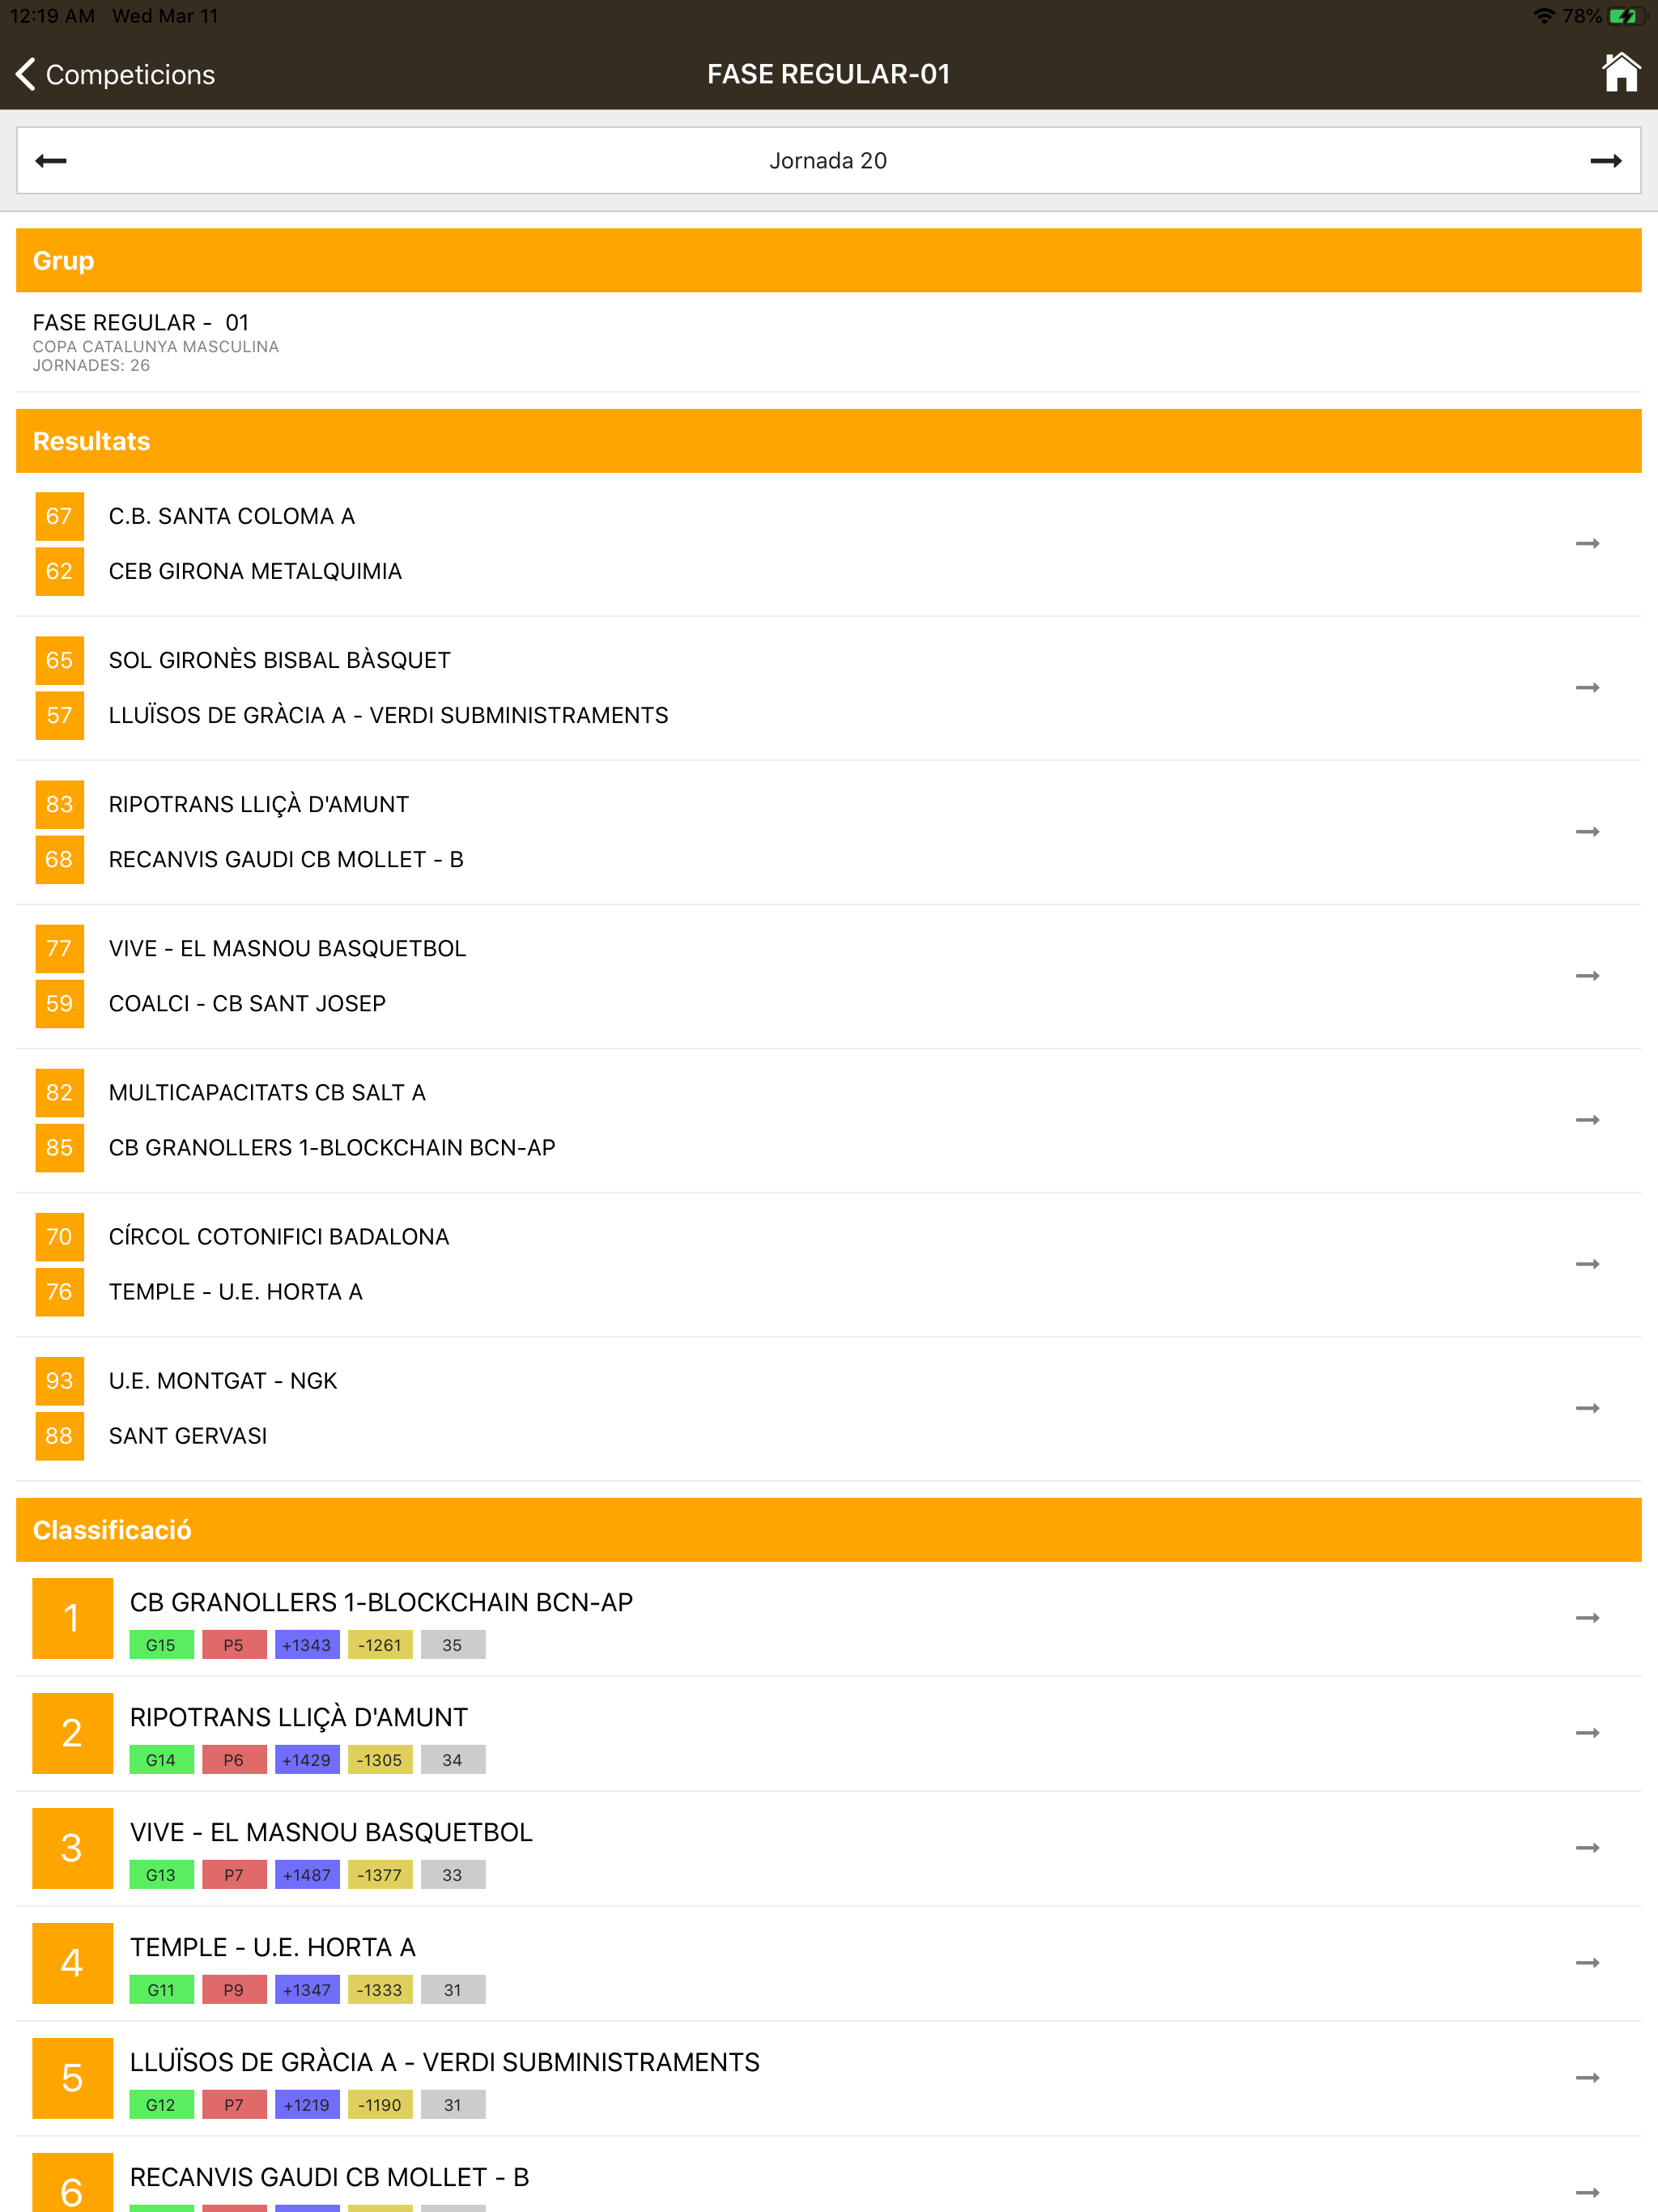
Task: Advance to the next jornada
Action: (1607, 160)
